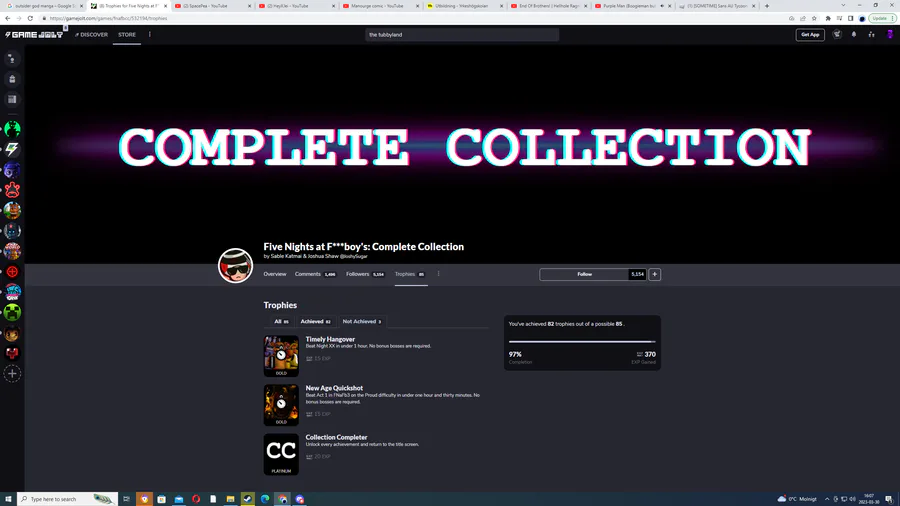The image size is (900, 506).
Task: Filter to Not Achieved trophies
Action: [362, 322]
